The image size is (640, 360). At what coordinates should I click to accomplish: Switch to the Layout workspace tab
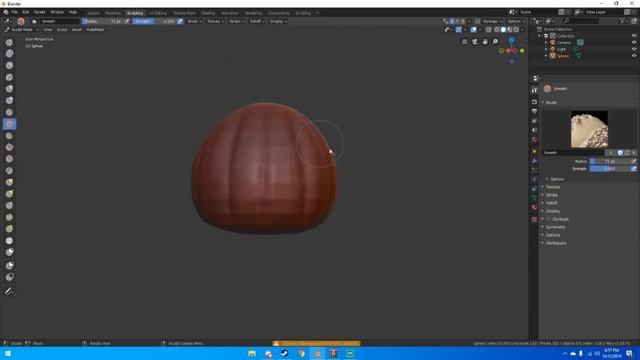[x=93, y=13]
